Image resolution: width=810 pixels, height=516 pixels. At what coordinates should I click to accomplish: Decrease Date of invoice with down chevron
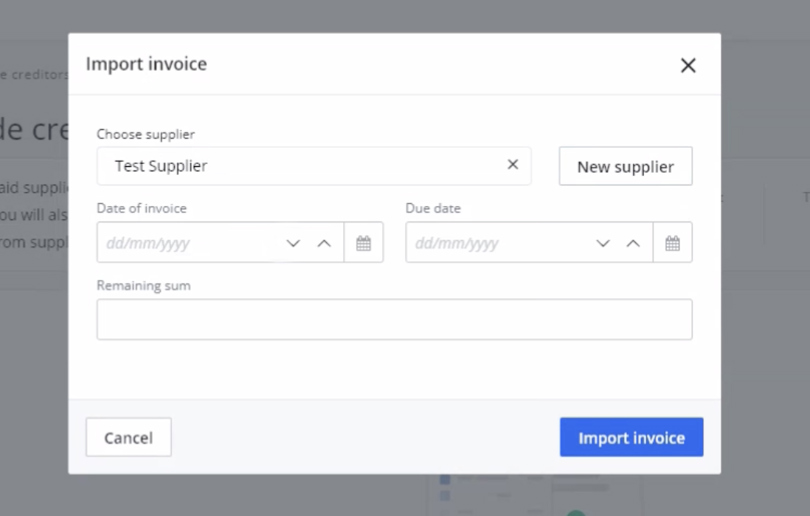coord(293,243)
